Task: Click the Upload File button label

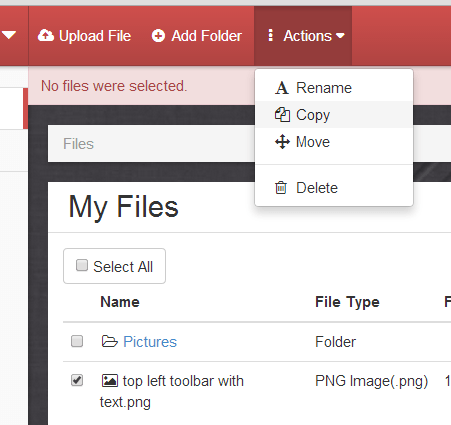Action: click(x=95, y=36)
